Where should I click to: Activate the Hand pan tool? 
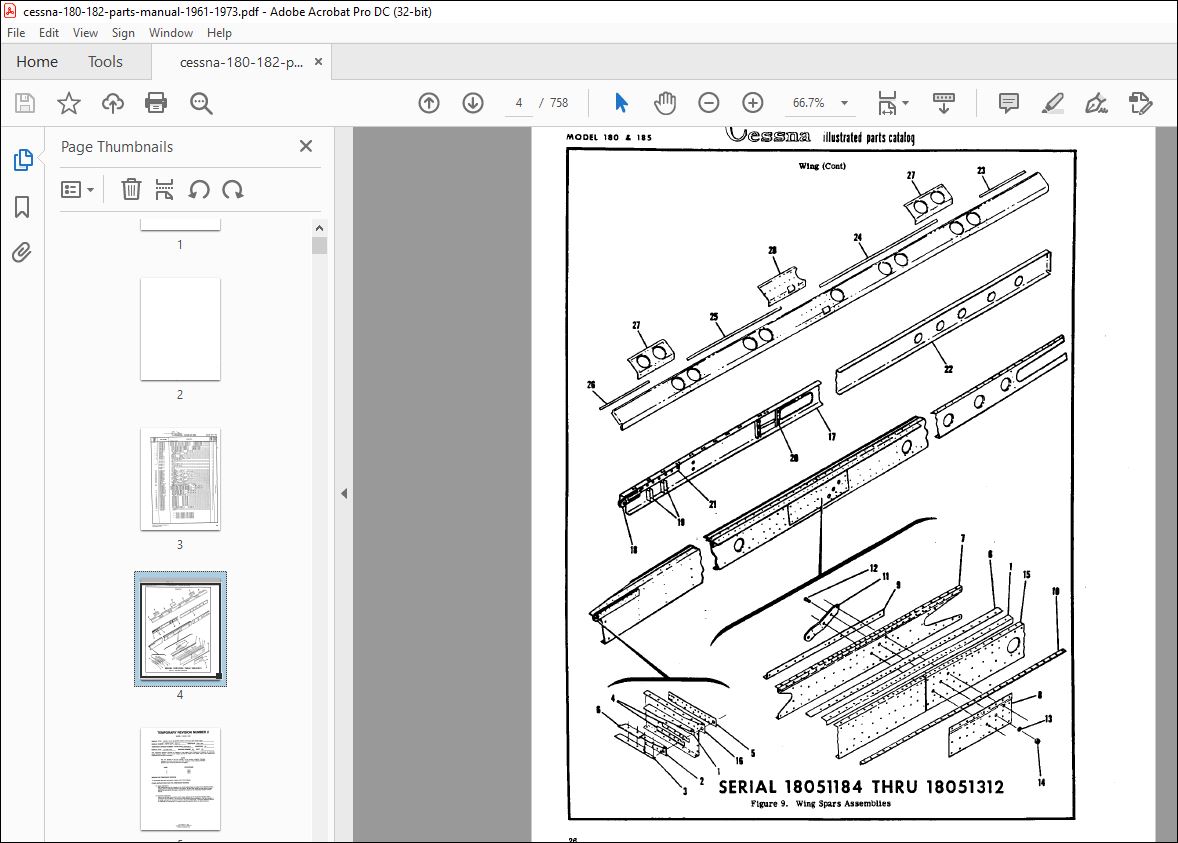click(665, 103)
